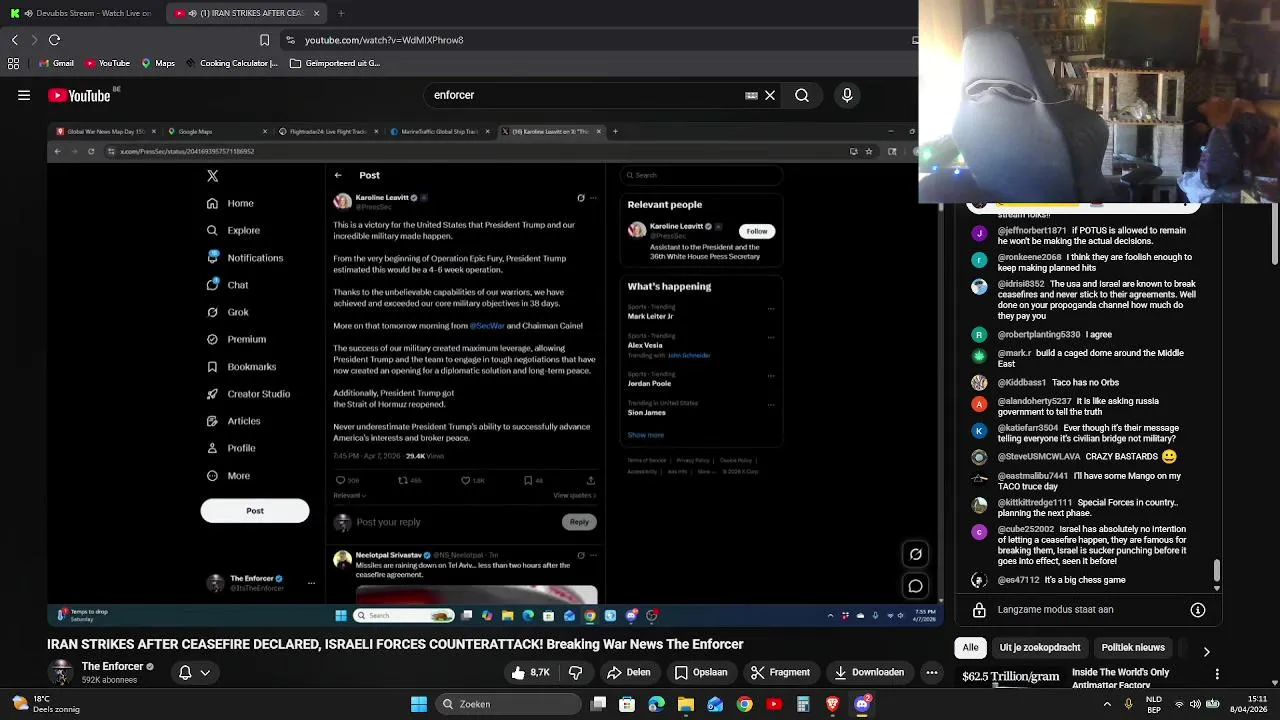Viewport: 1280px width, 720px height.
Task: Open the YouTube guide hamburger menu
Action: pos(24,95)
